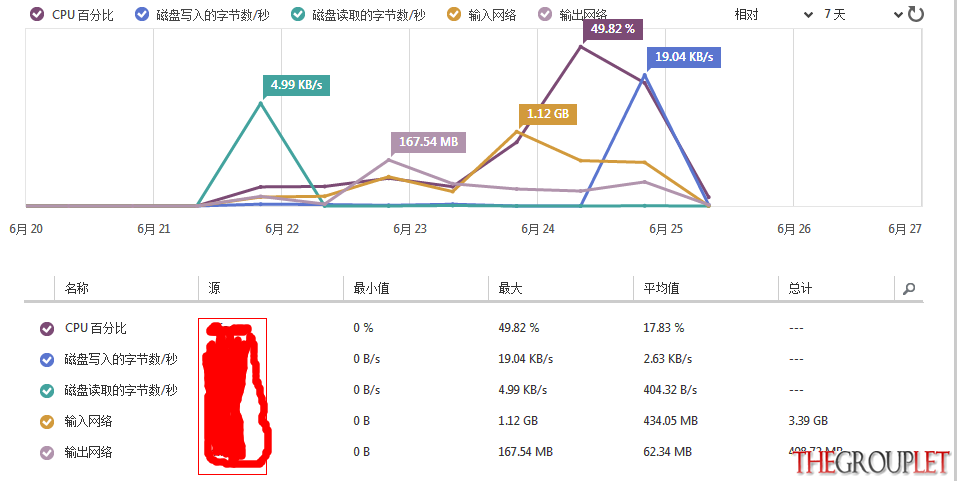Select the 1.12 GB network in peak label
This screenshot has width=957, height=481.
[x=548, y=114]
